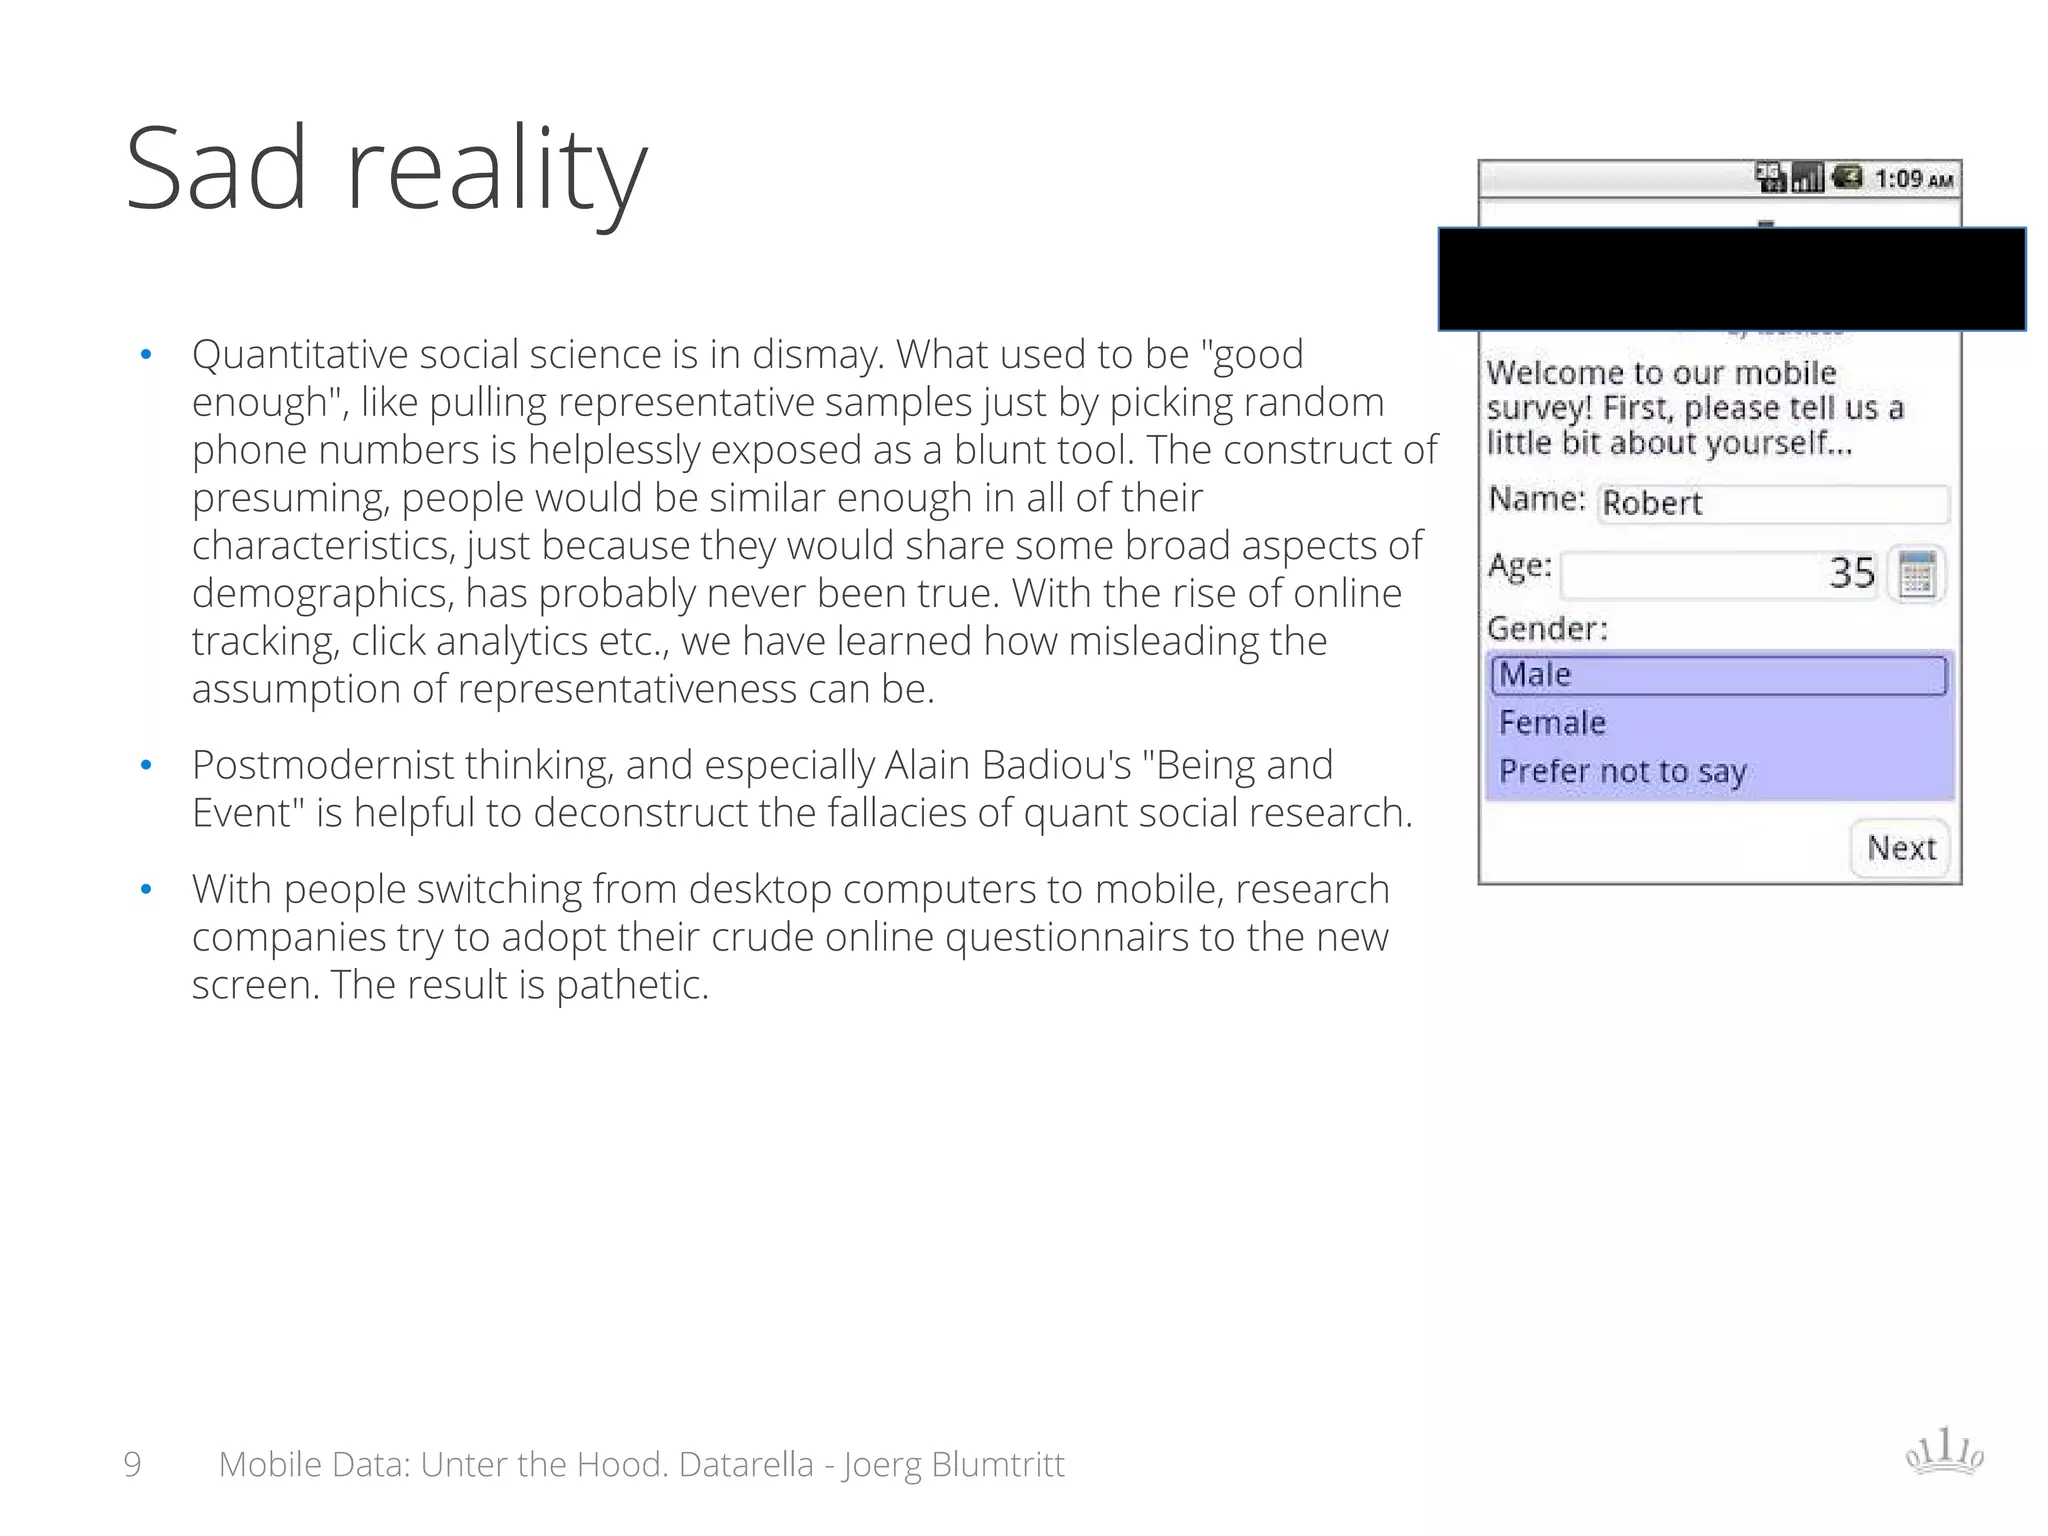Click the desktop to mobile bullet paragraph

[790, 936]
